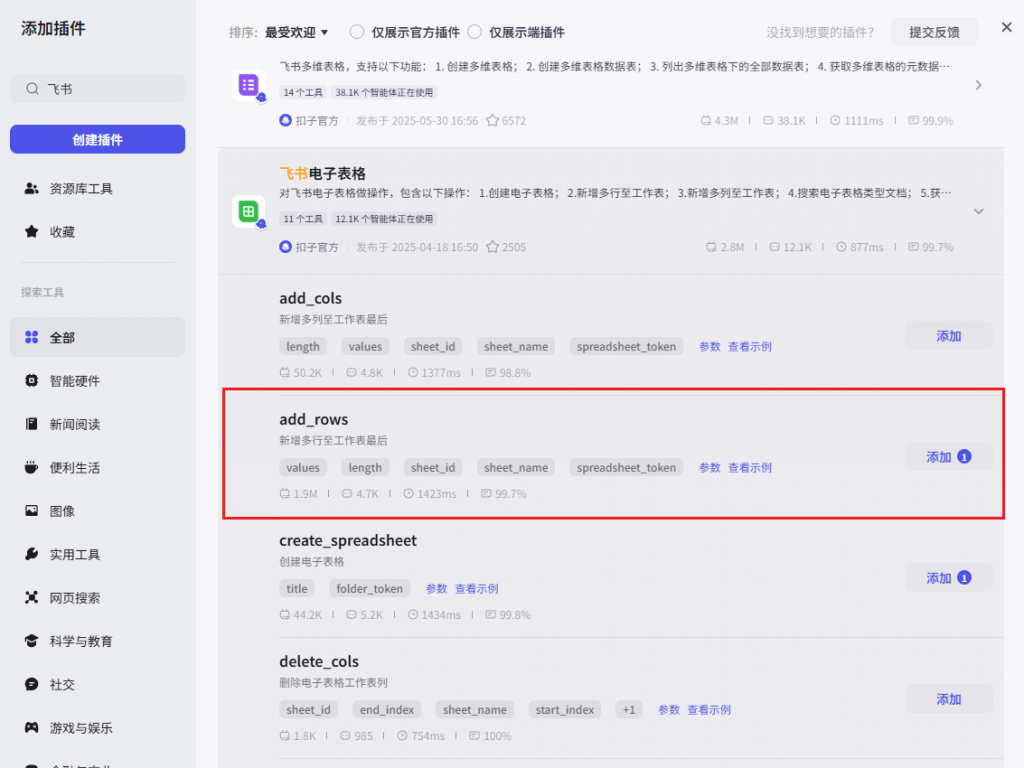This screenshot has height=768, width=1024.
Task: Click the 99.9% success rate stat
Action: point(931,120)
